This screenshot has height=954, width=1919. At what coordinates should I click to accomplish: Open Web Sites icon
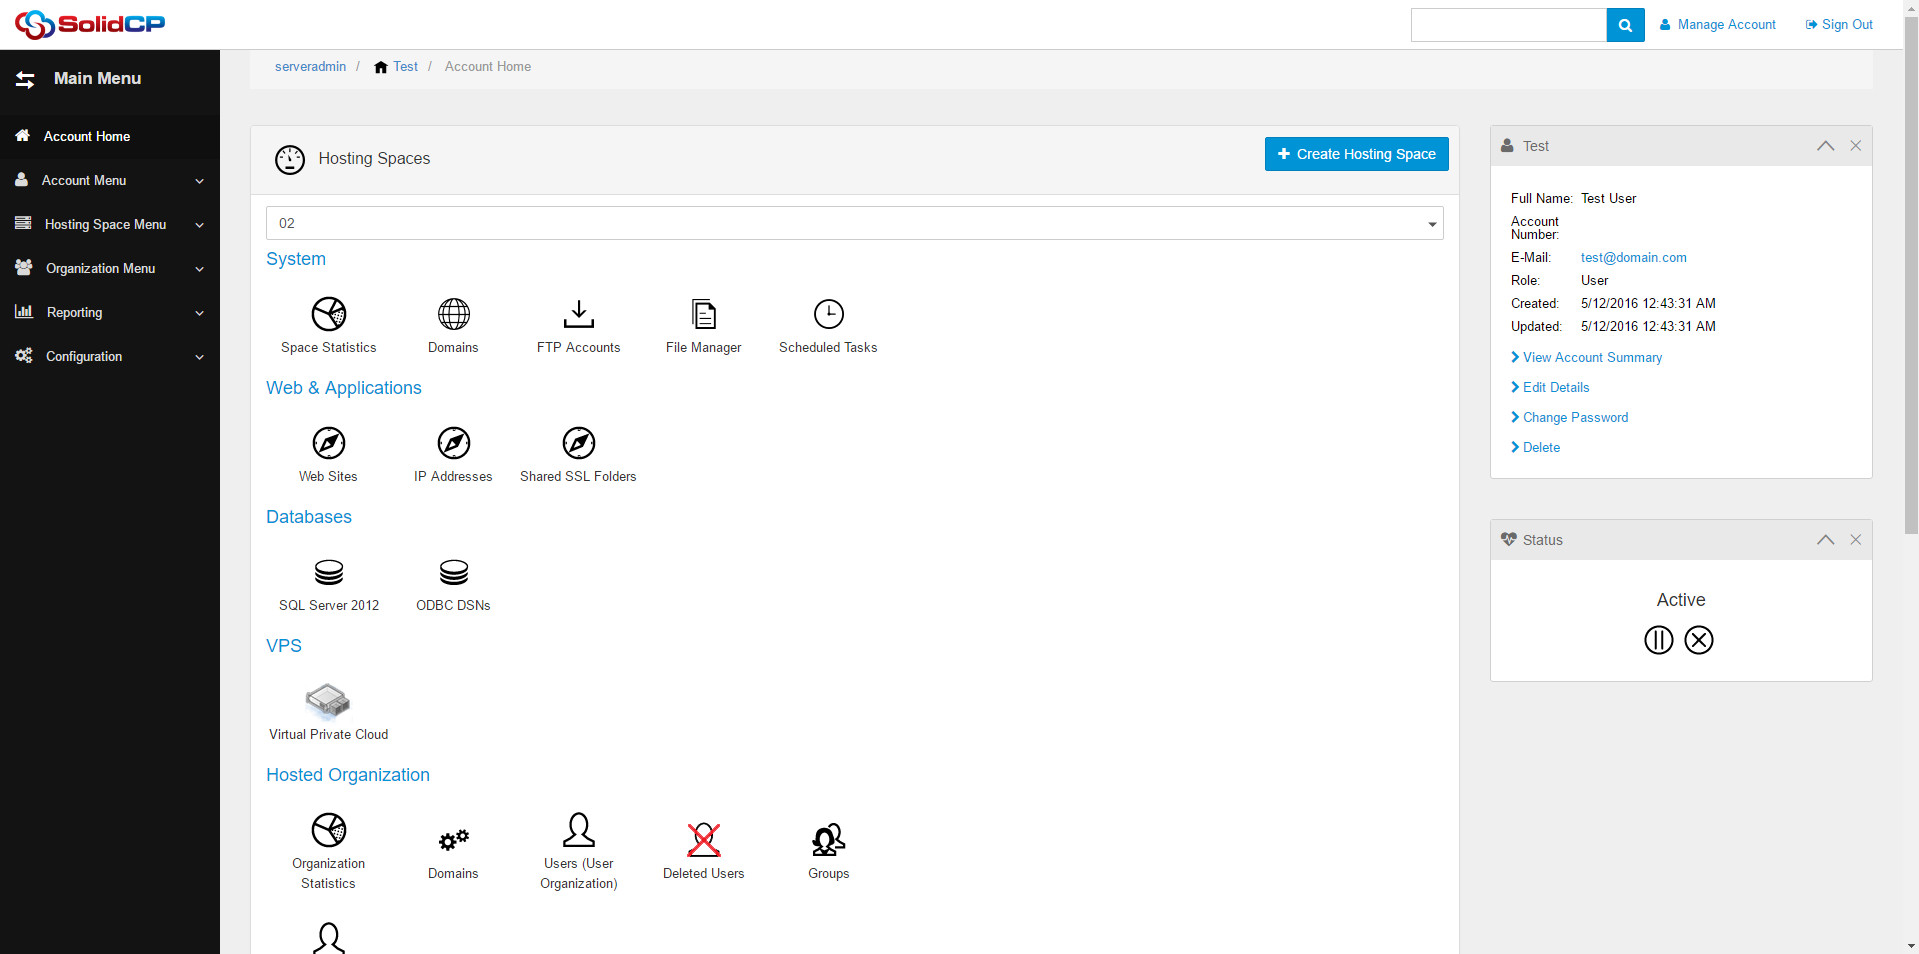click(x=328, y=443)
